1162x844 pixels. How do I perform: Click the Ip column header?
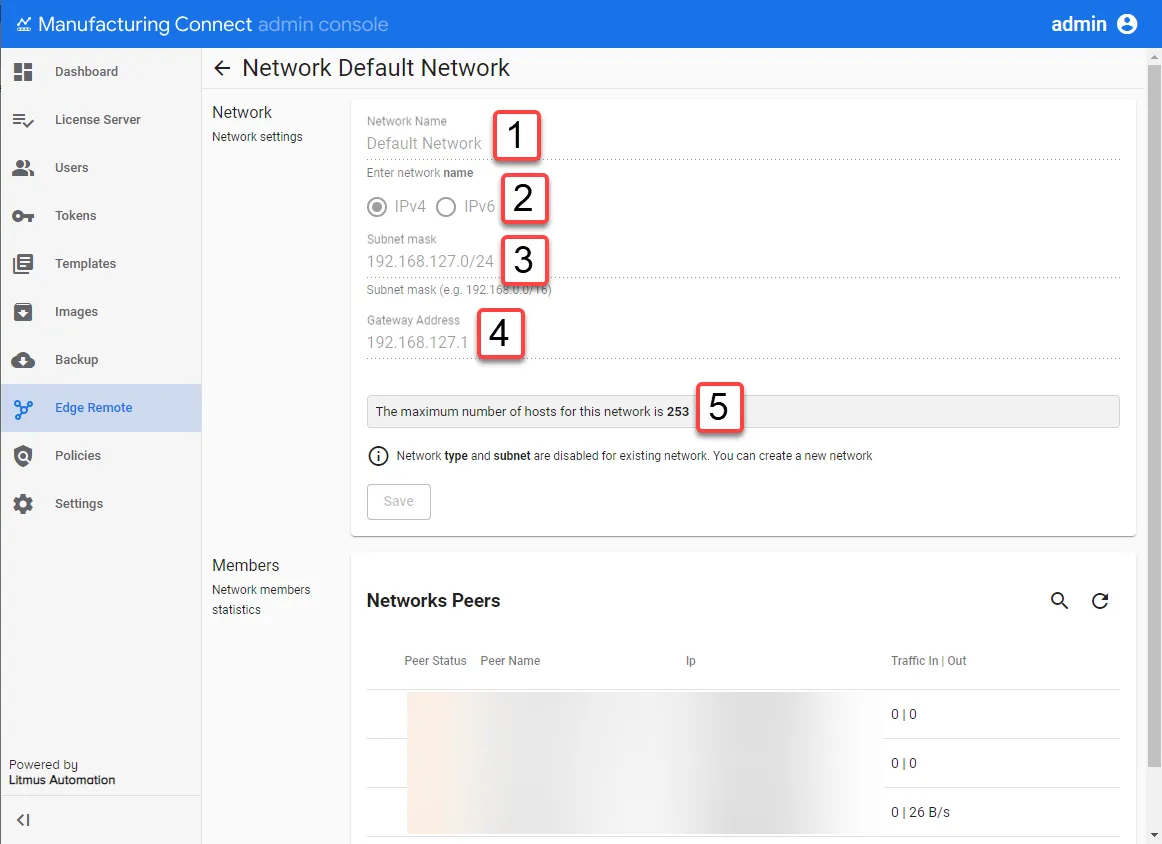point(690,661)
